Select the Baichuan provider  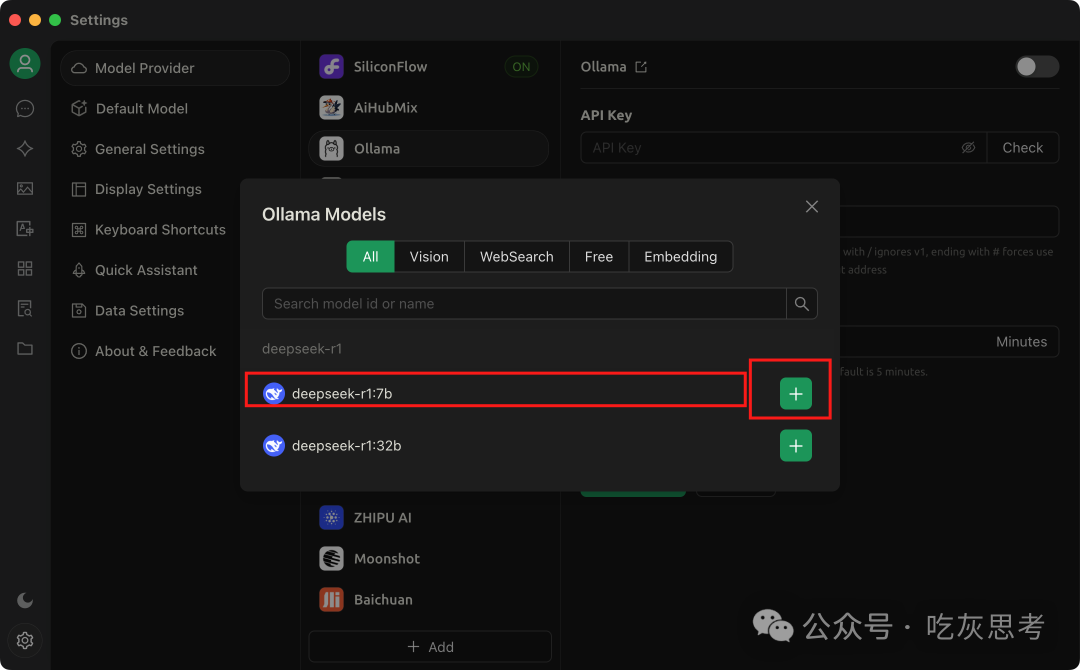coord(428,600)
